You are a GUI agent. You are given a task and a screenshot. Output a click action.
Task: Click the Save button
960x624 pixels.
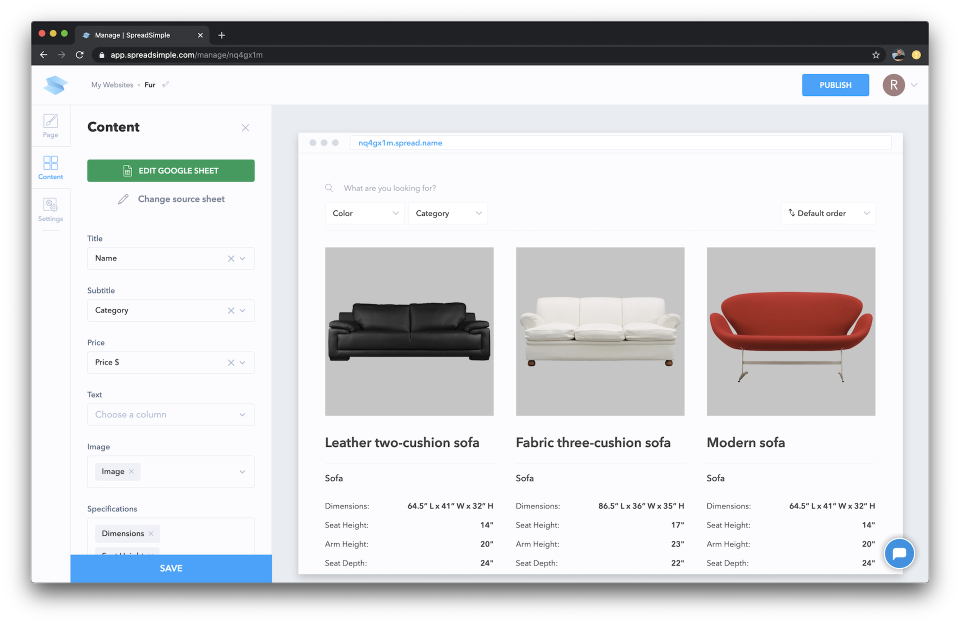[170, 568]
